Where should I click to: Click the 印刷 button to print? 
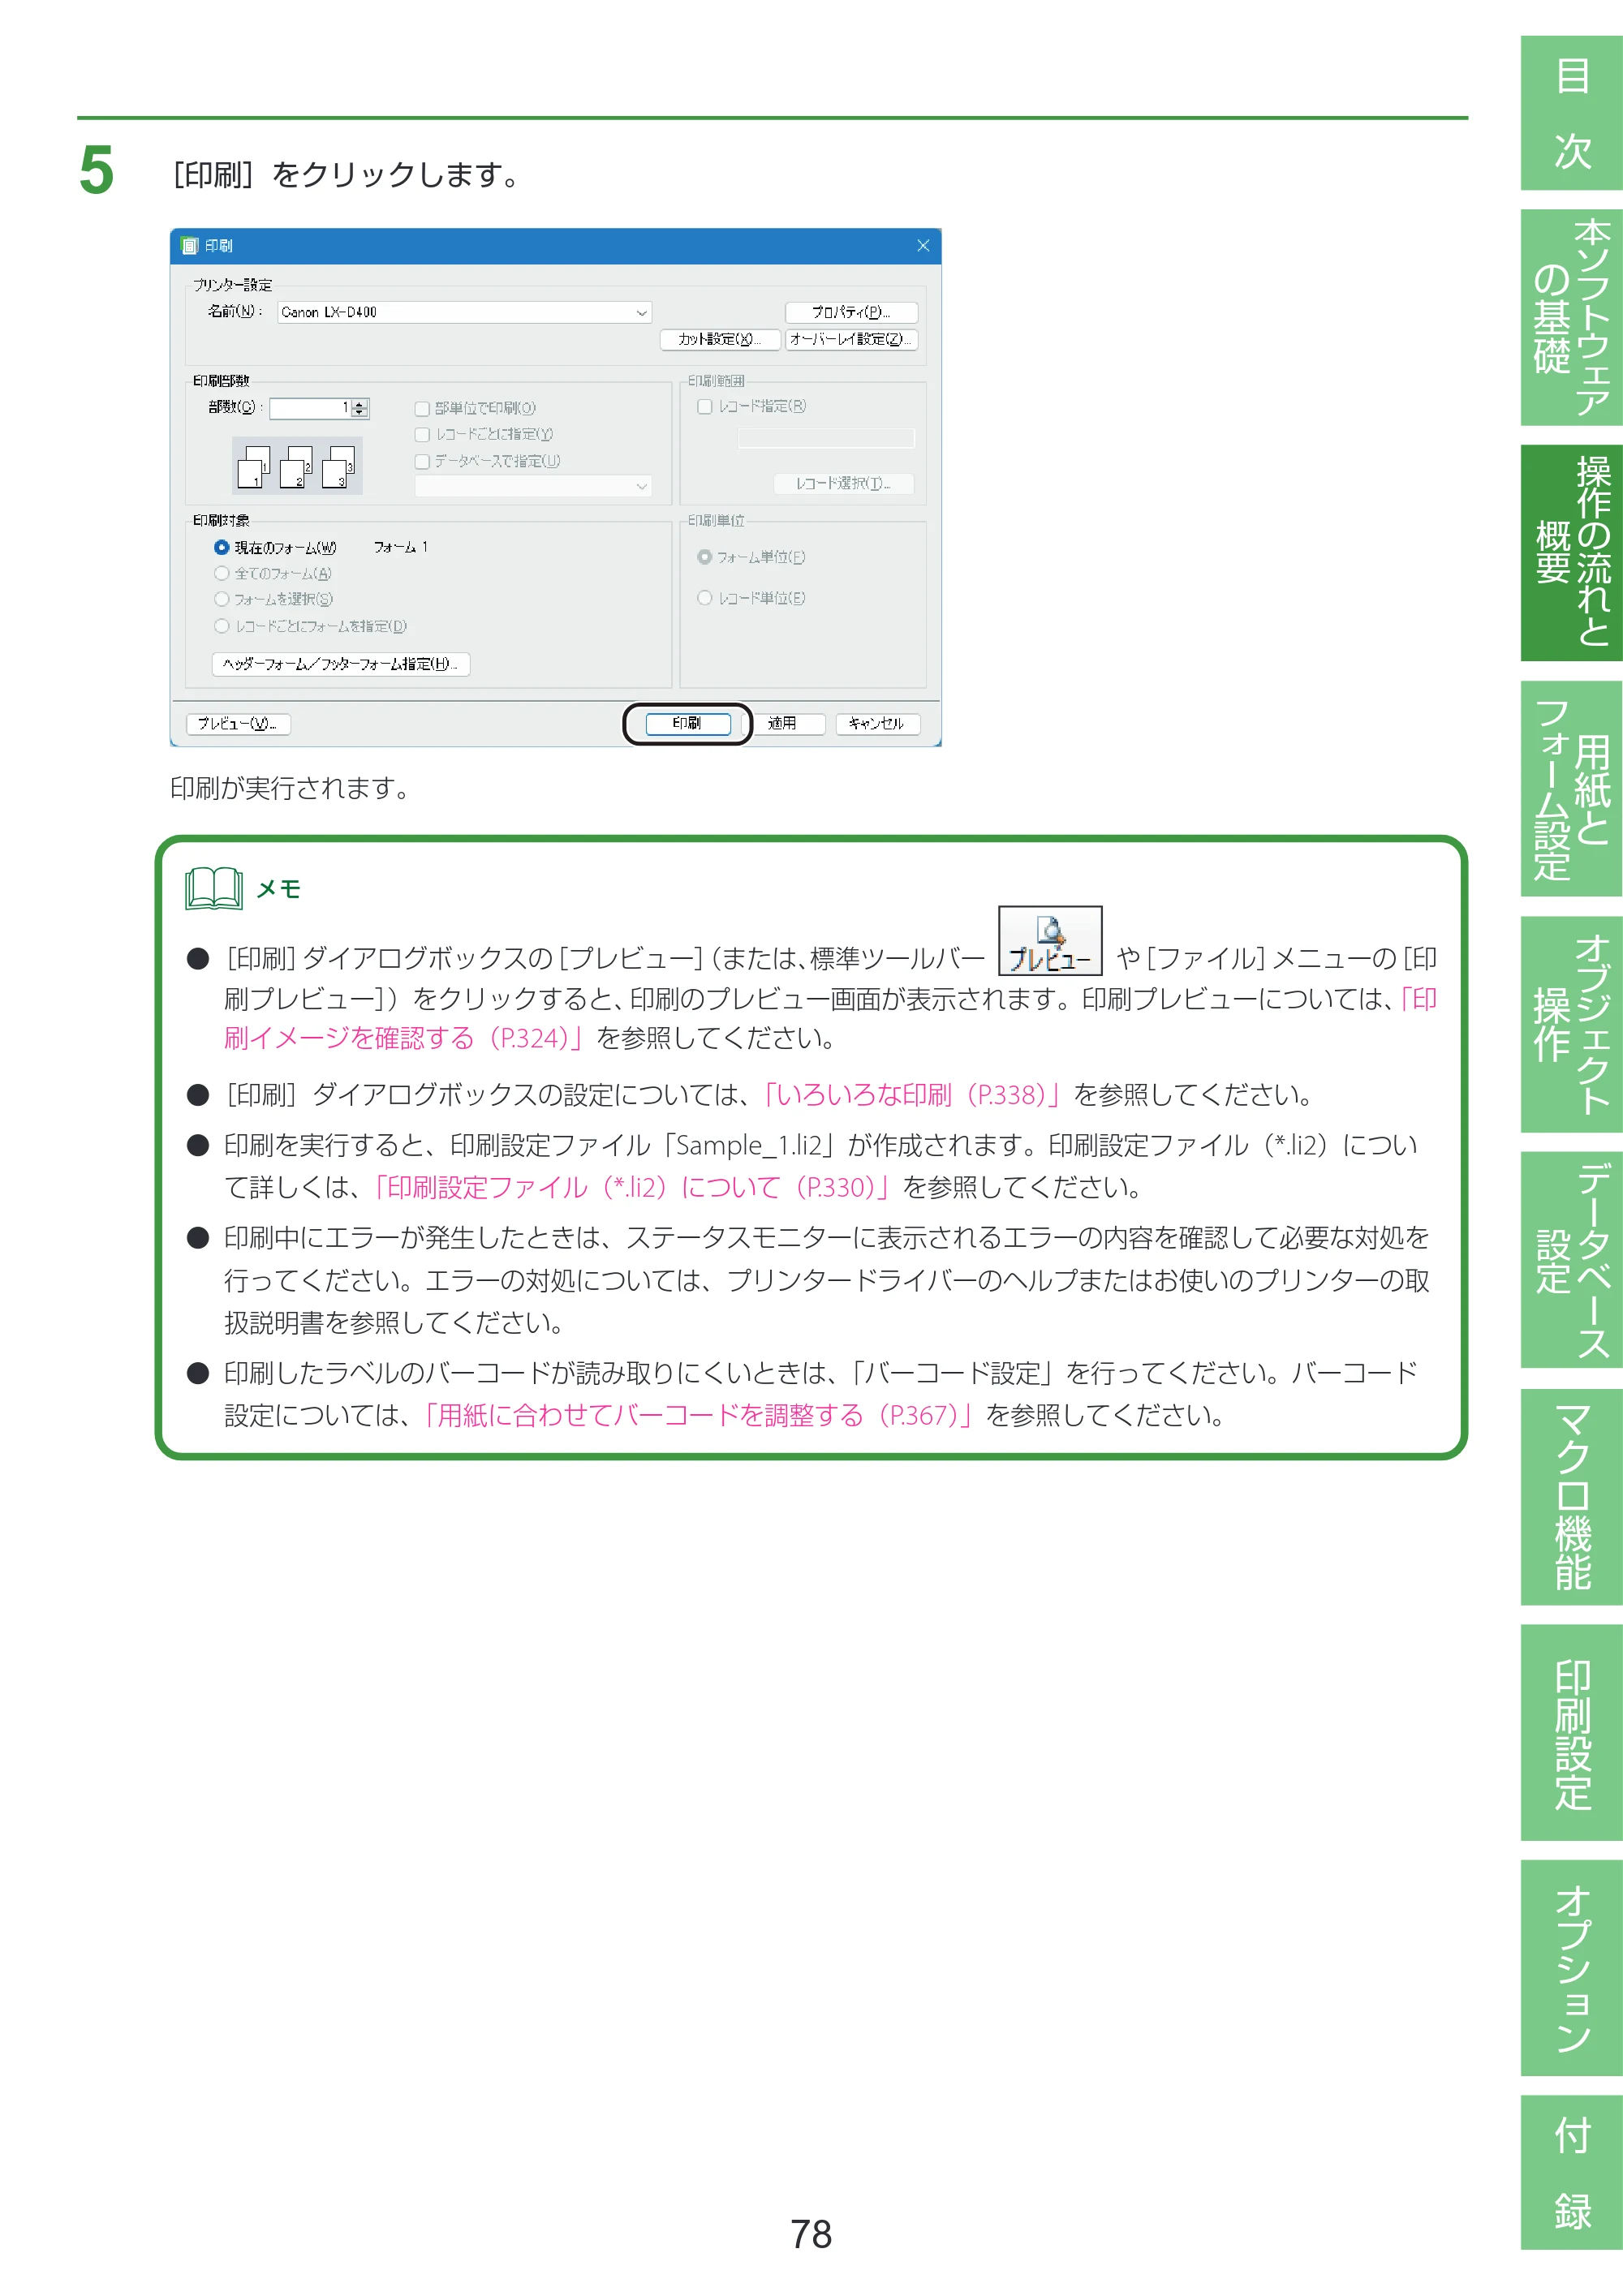[687, 724]
